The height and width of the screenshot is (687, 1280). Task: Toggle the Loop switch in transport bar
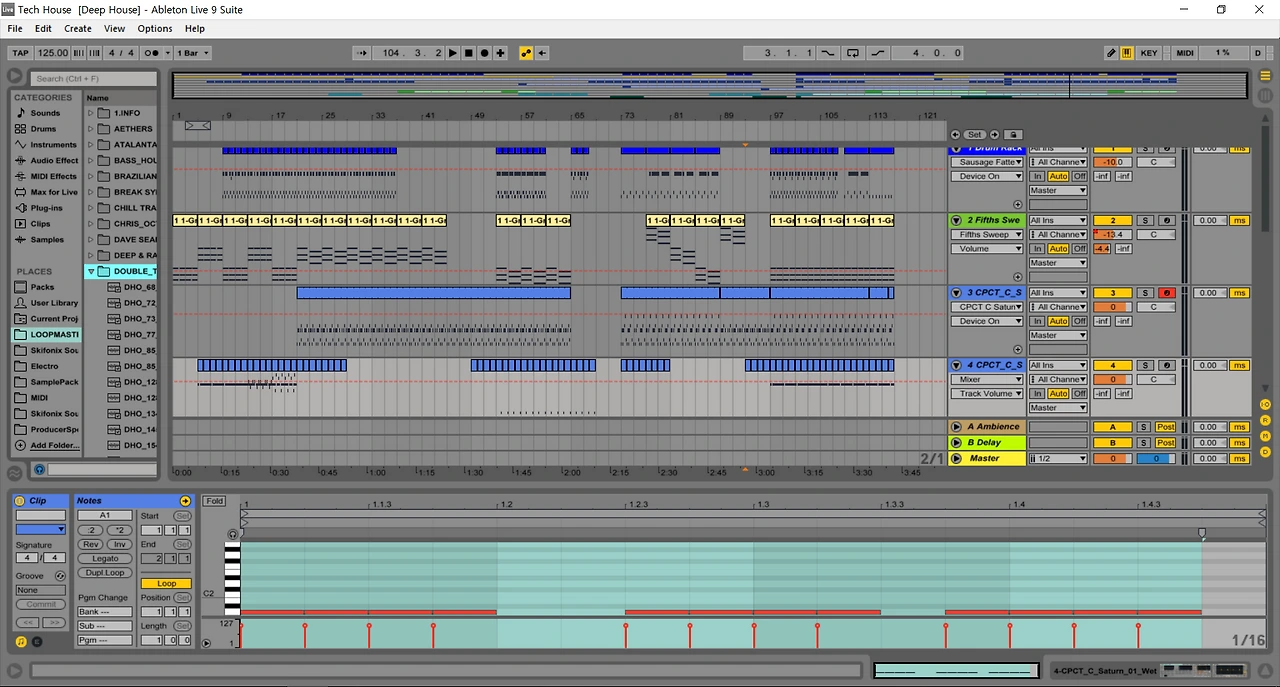pos(853,53)
